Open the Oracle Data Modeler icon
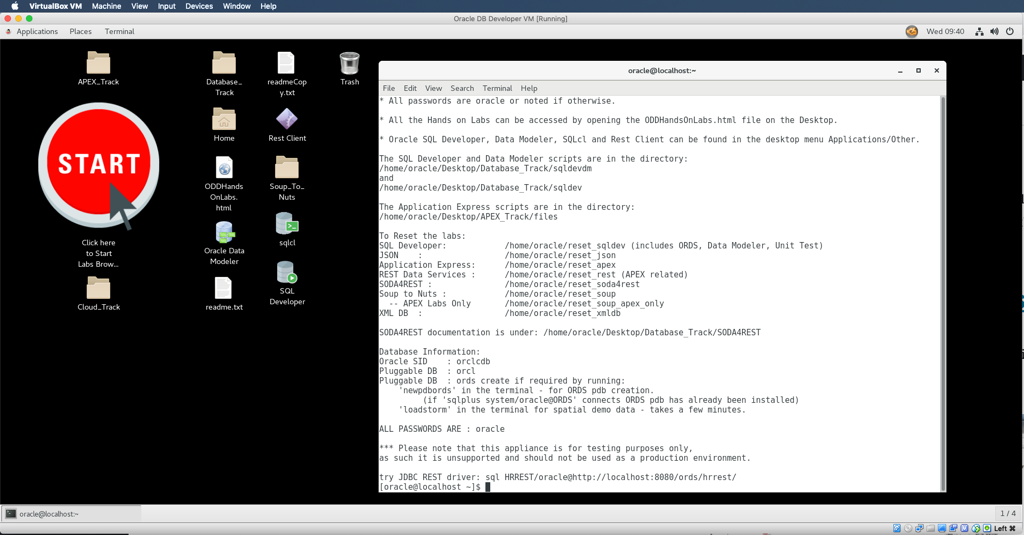This screenshot has height=535, width=1024. (224, 233)
